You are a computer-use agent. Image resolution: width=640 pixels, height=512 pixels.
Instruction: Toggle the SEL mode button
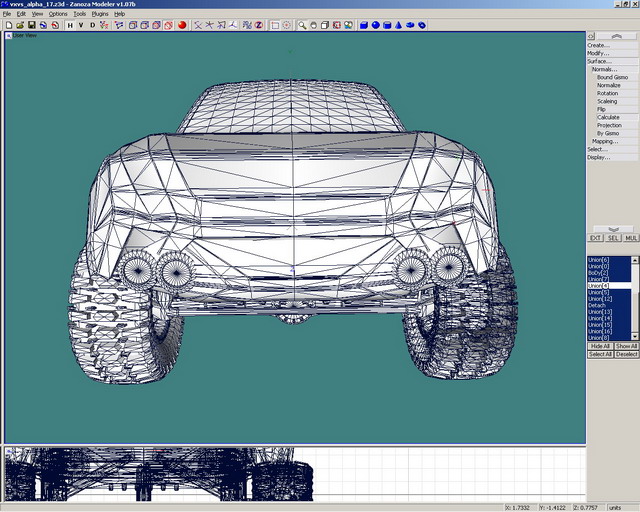(x=613, y=238)
